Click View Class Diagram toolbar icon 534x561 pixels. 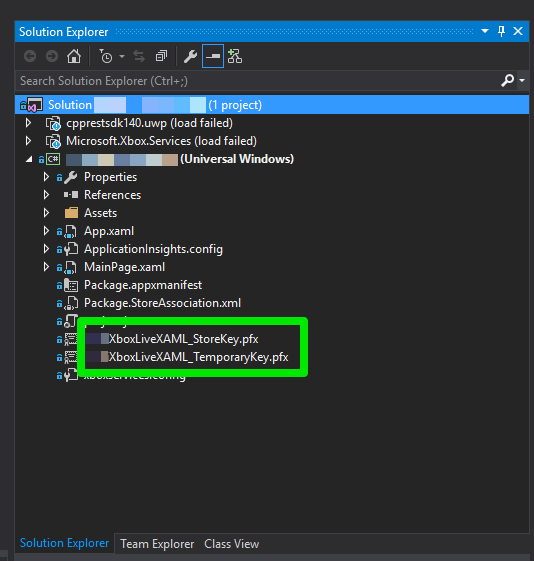(x=235, y=56)
